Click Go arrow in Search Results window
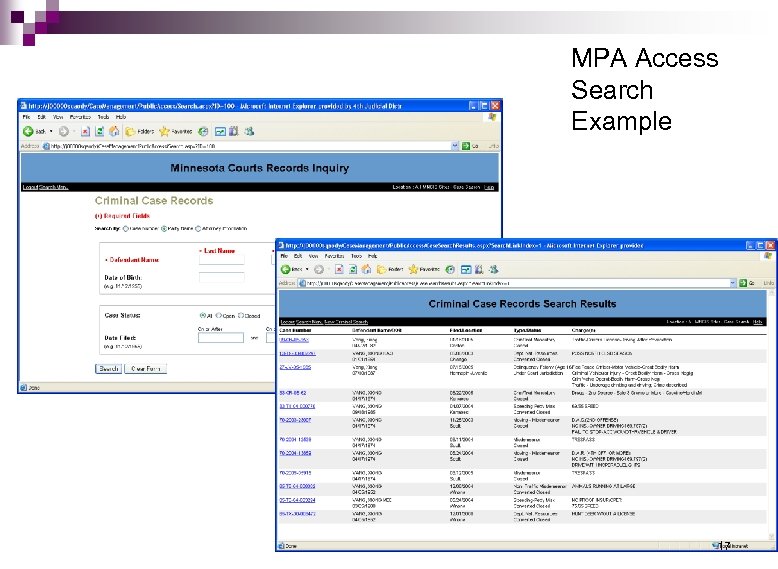 pyautogui.click(x=743, y=283)
